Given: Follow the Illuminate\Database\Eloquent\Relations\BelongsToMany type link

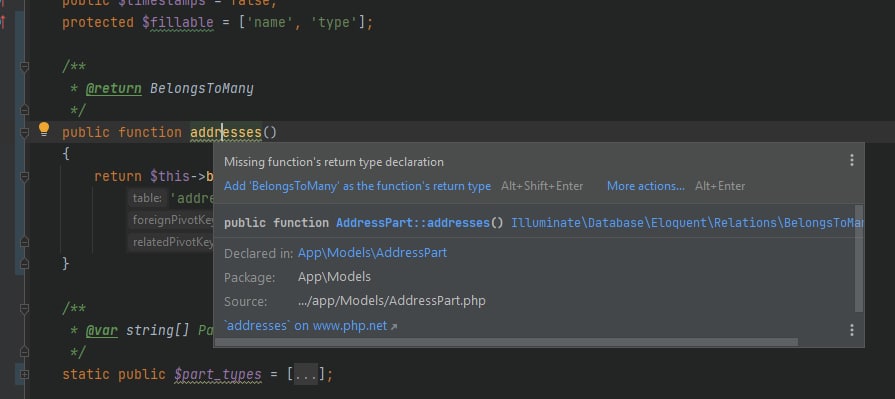Looking at the screenshot, I should click(687, 223).
